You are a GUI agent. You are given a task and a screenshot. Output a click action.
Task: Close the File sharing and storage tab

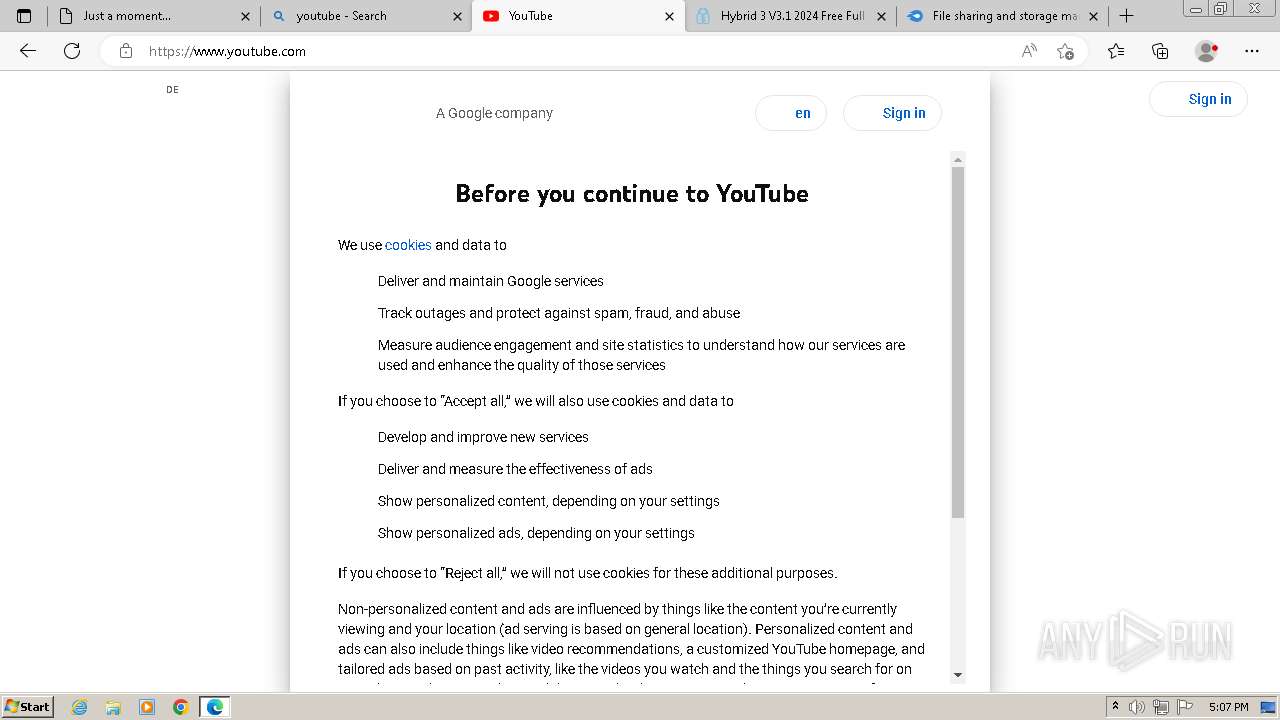[1093, 16]
